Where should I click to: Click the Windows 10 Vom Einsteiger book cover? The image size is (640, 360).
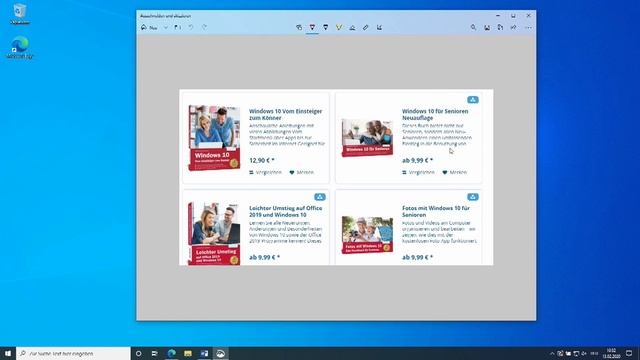tap(214, 138)
